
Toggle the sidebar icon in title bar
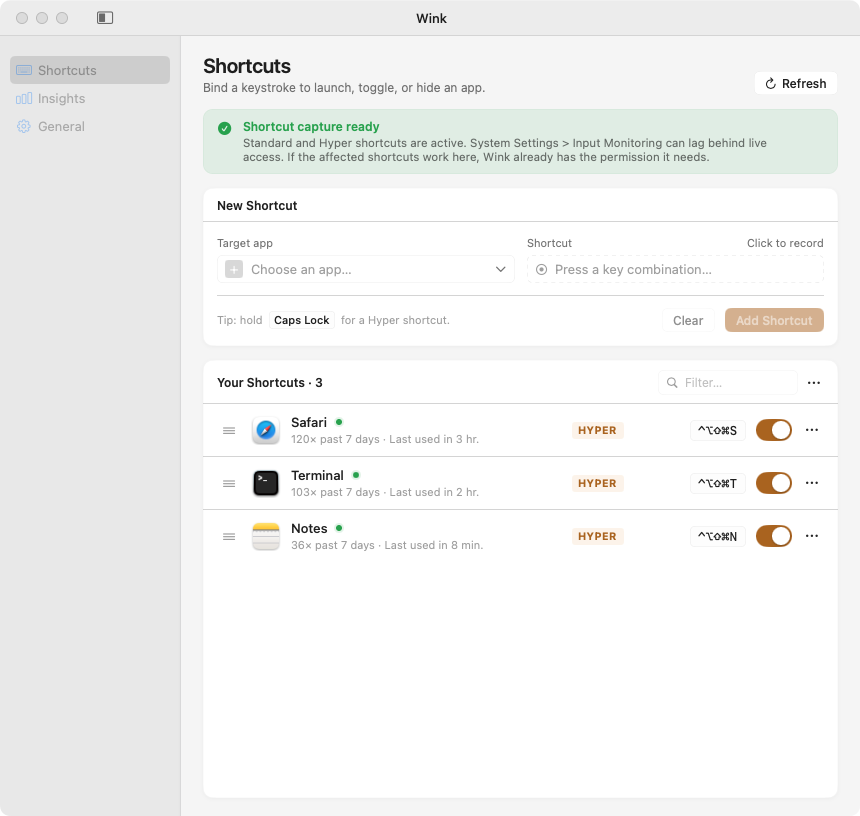click(105, 18)
